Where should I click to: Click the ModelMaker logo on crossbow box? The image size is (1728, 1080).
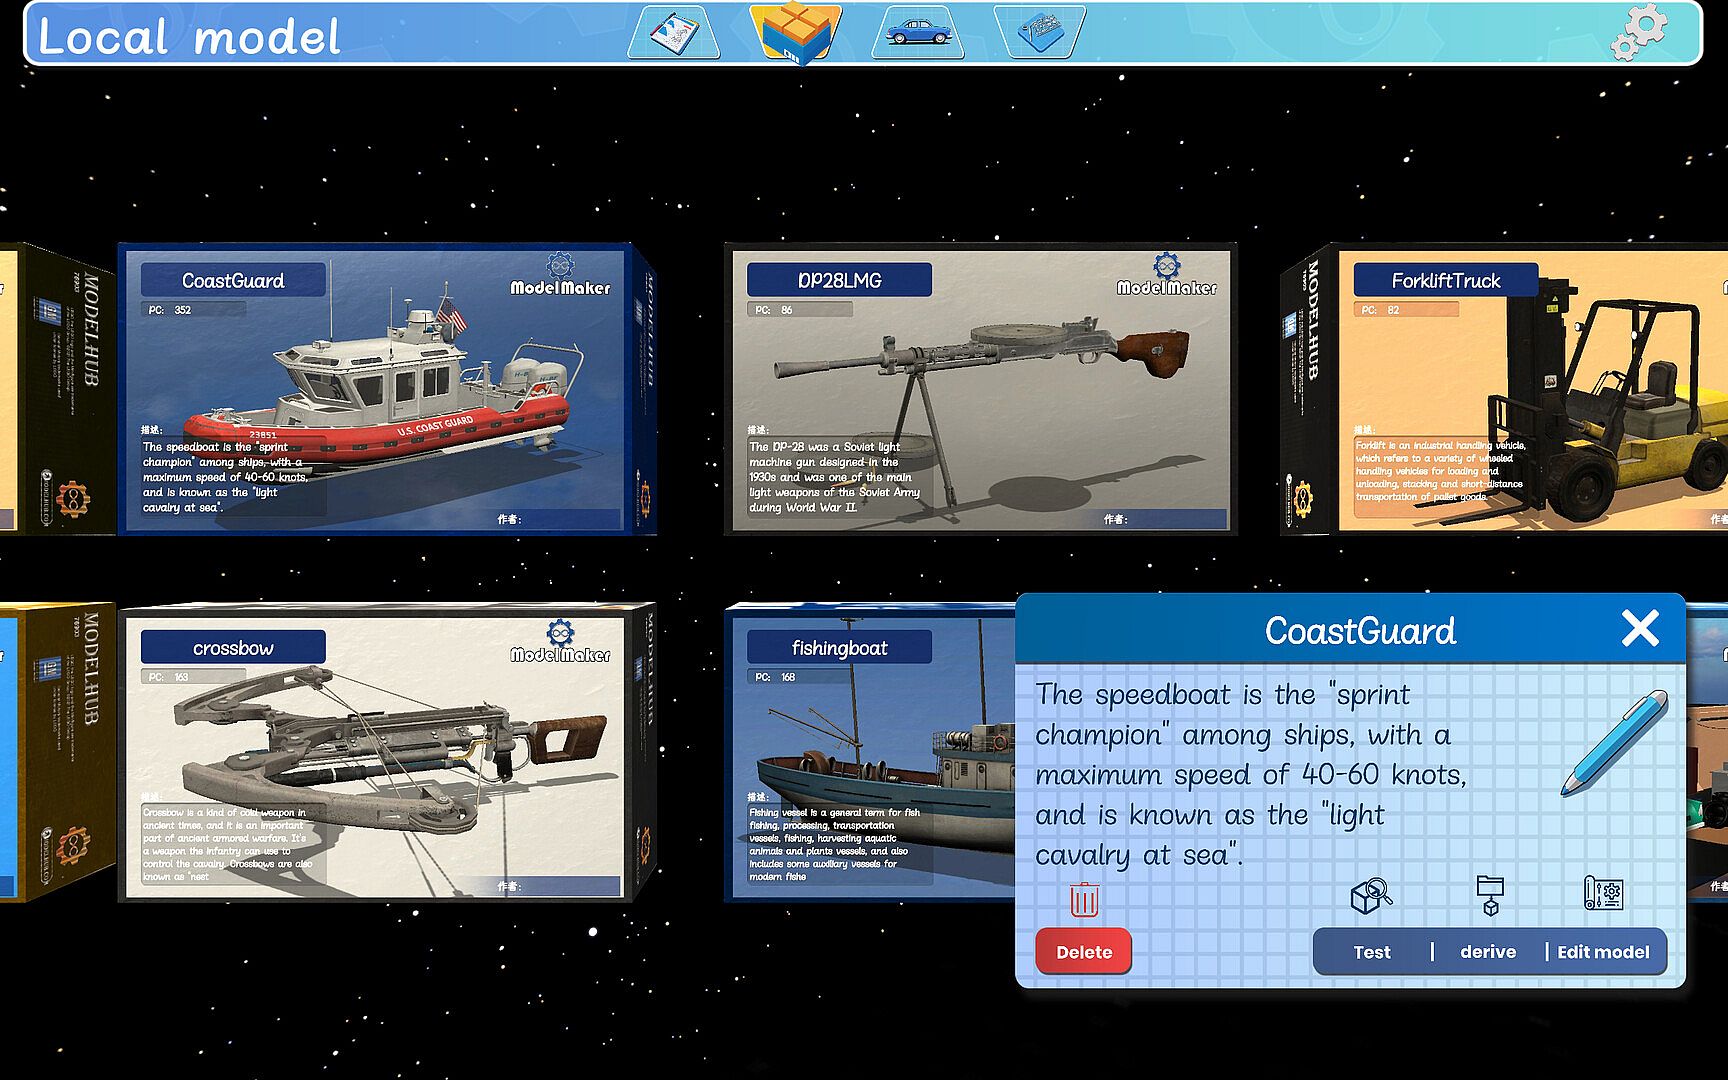560,642
